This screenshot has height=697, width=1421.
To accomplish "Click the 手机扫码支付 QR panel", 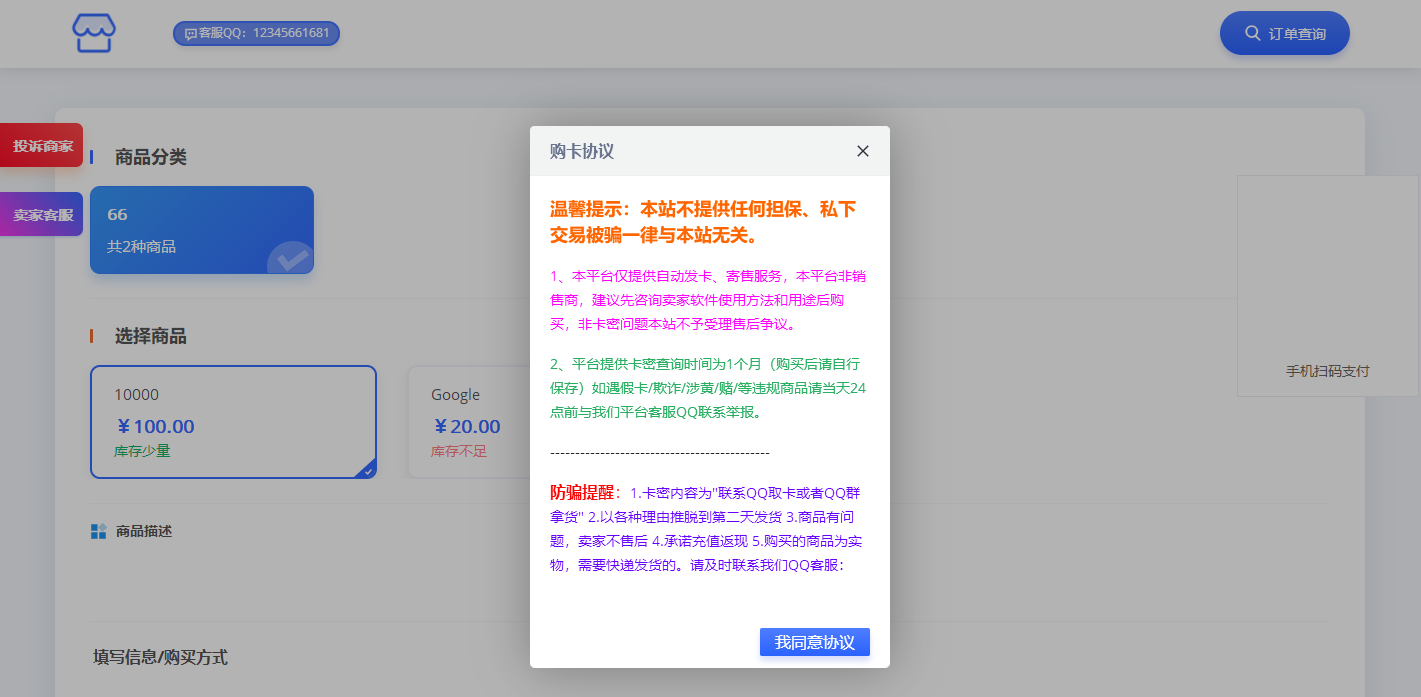I will (1327, 285).
